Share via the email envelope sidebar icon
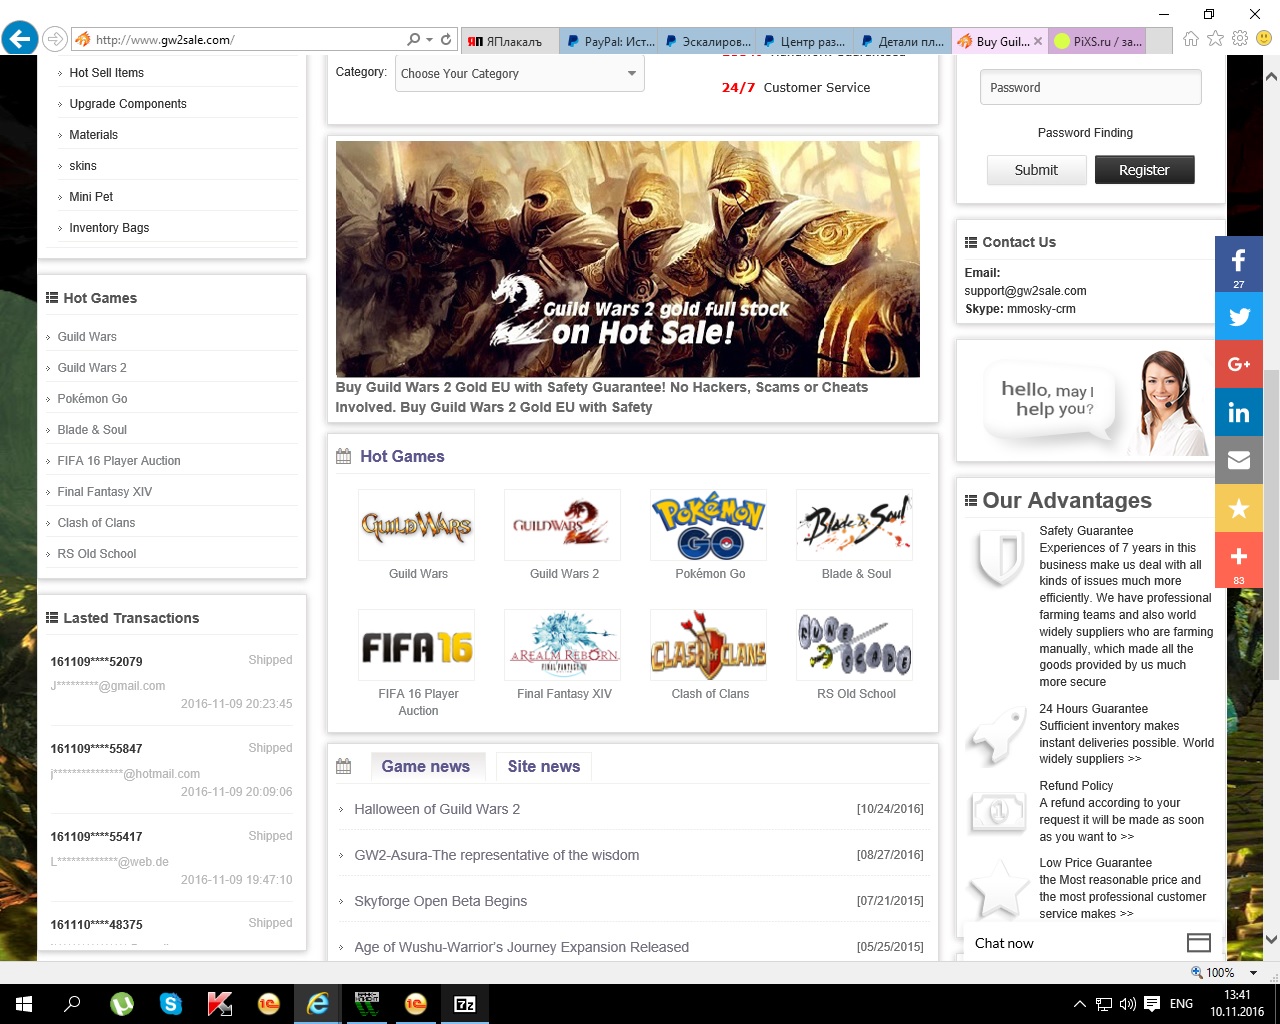This screenshot has width=1280, height=1024. (1238, 460)
